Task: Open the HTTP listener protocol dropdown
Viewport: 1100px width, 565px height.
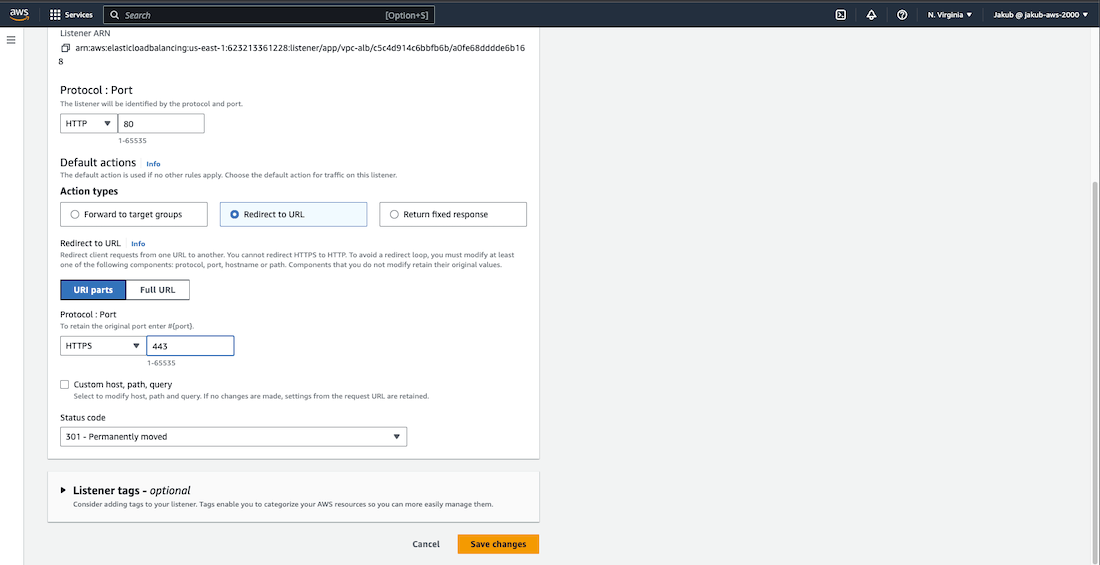Action: pyautogui.click(x=88, y=123)
